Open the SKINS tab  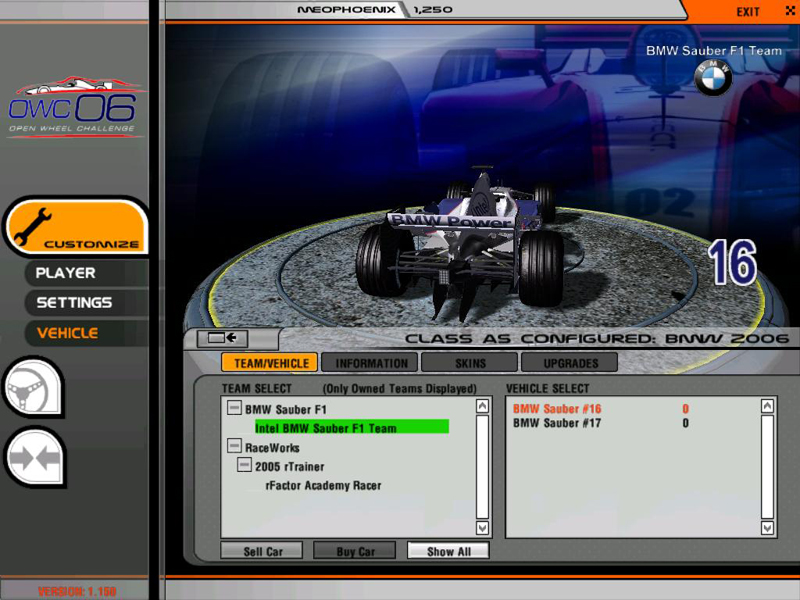469,363
